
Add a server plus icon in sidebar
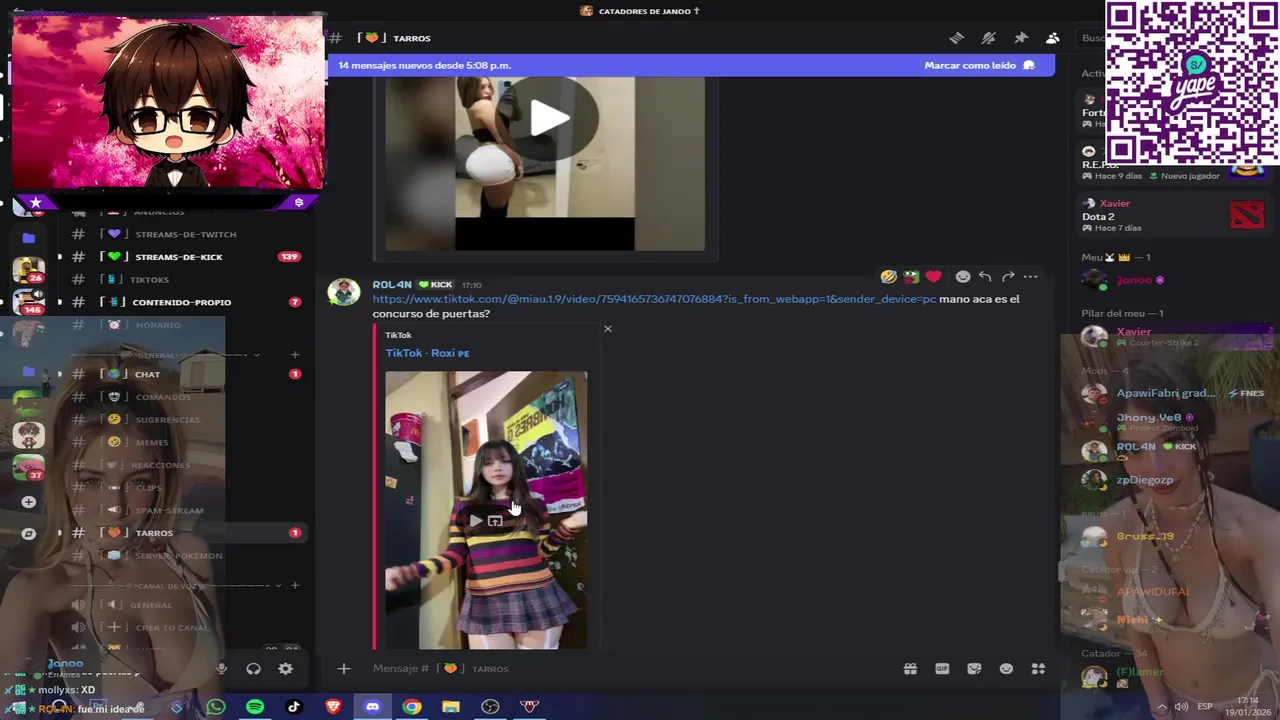(28, 501)
